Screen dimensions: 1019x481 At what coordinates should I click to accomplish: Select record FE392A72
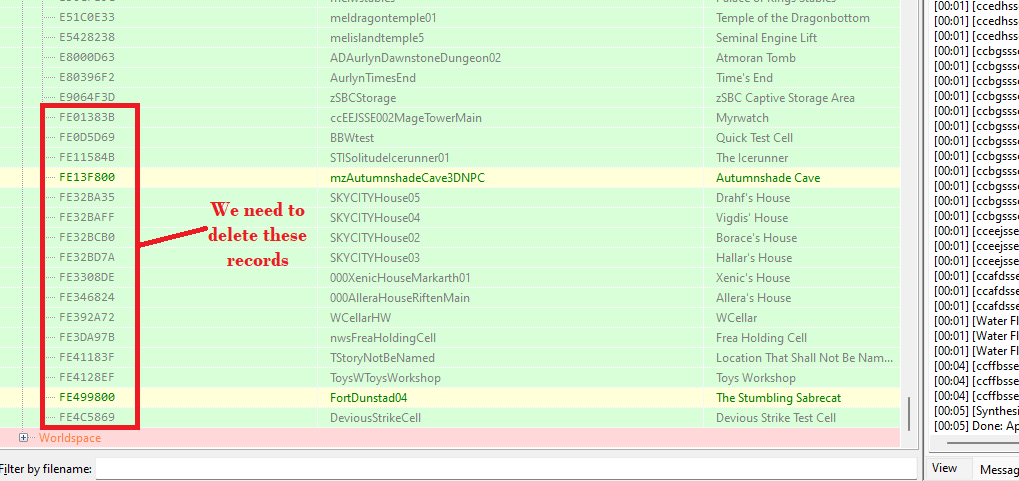tap(87, 318)
